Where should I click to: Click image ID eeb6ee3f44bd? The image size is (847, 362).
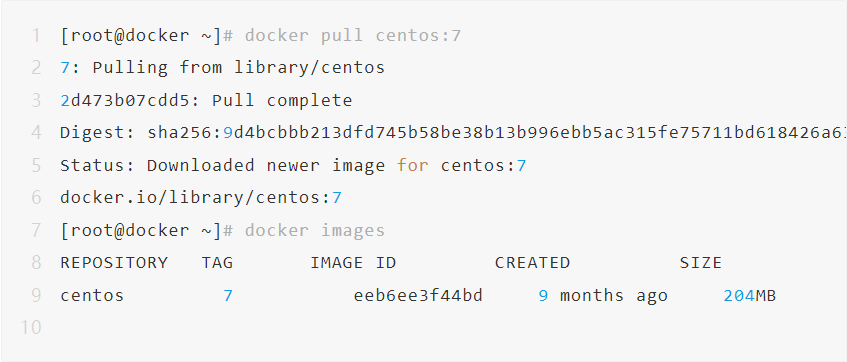coord(418,296)
